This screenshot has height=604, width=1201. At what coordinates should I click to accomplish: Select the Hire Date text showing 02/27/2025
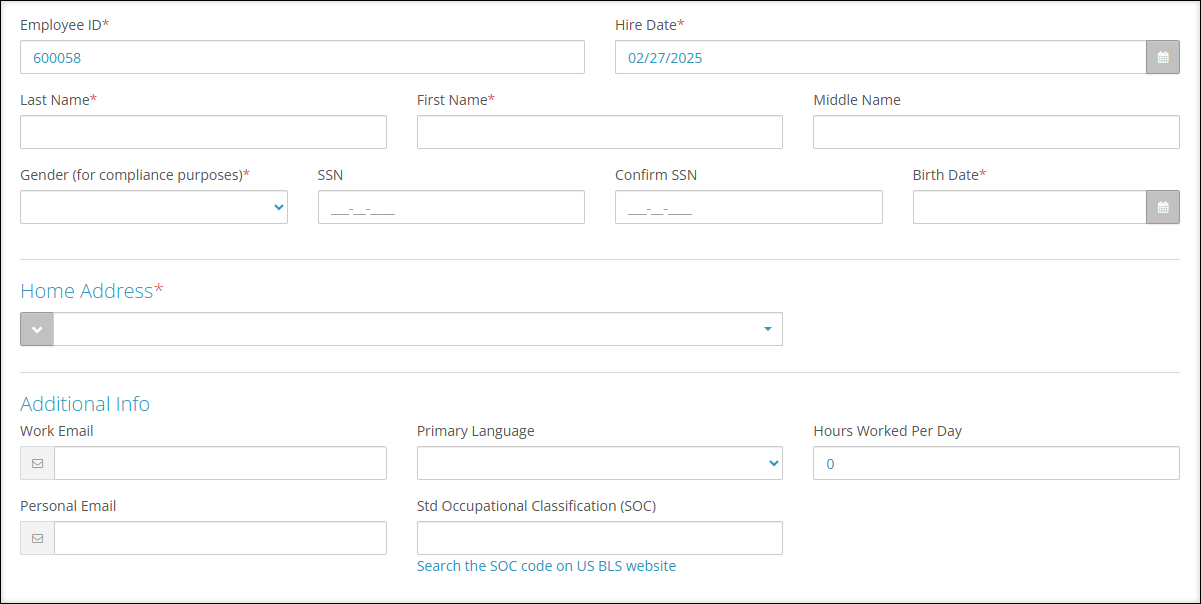coord(880,57)
